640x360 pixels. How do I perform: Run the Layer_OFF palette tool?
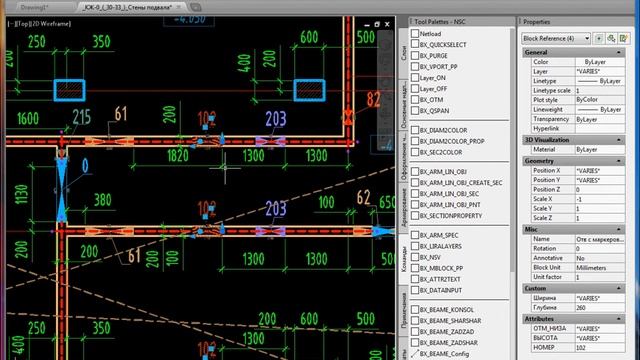pyautogui.click(x=429, y=89)
